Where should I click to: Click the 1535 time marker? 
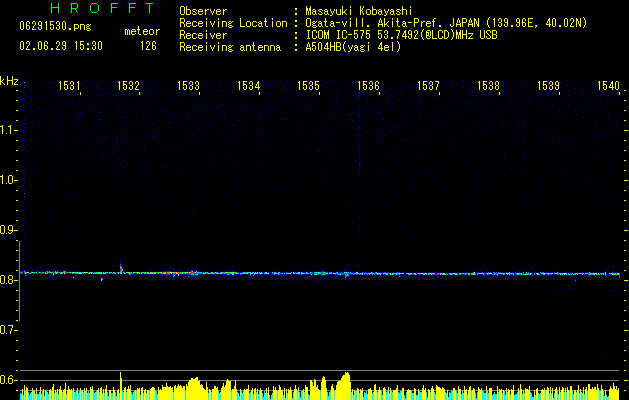point(308,86)
